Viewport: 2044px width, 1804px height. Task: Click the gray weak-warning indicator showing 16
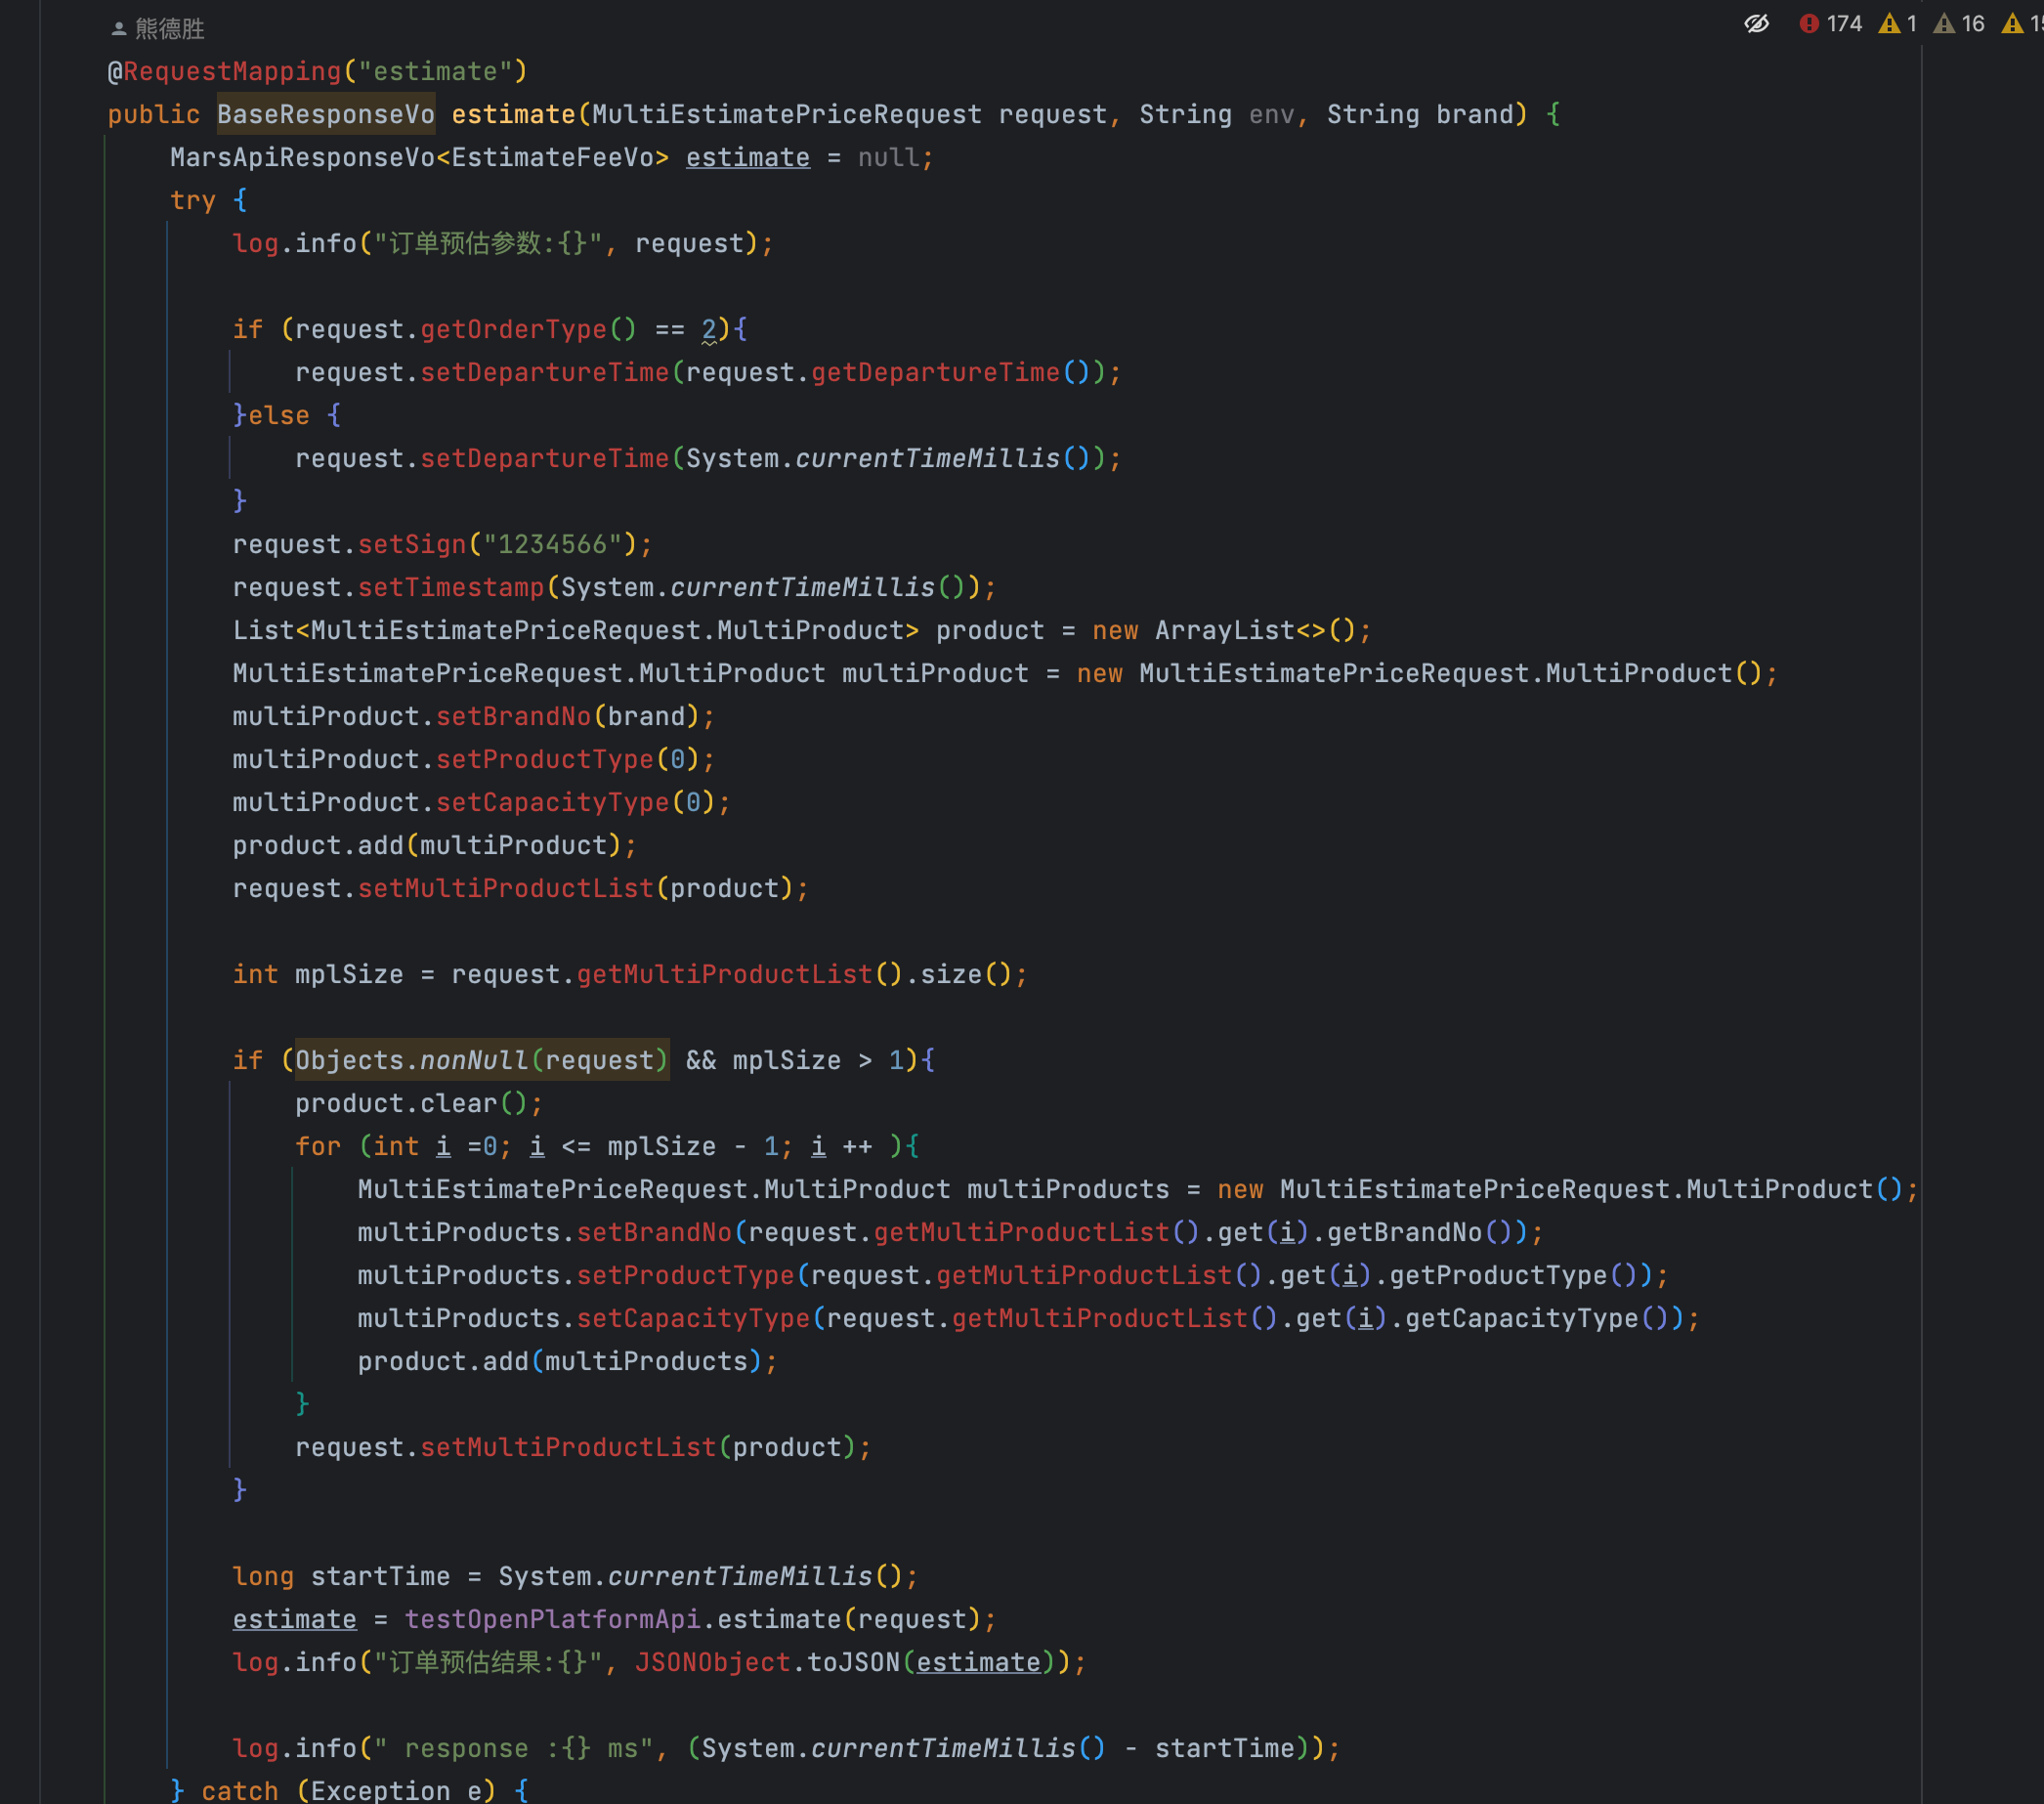pyautogui.click(x=1958, y=24)
